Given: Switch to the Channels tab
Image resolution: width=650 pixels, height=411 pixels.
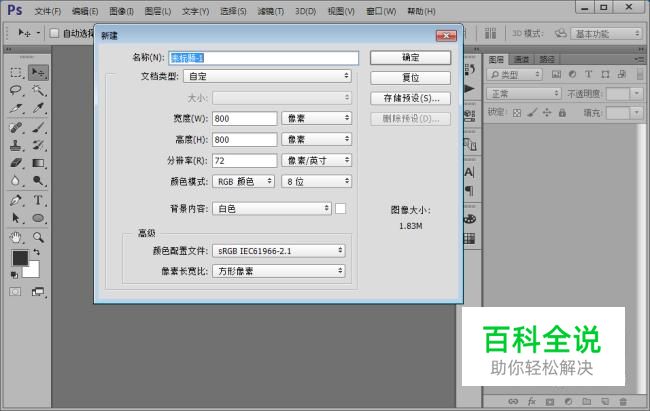Looking at the screenshot, I should (521, 60).
